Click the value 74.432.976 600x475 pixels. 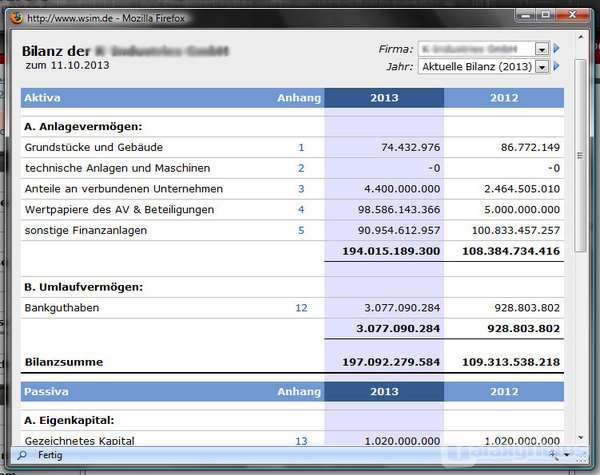411,147
